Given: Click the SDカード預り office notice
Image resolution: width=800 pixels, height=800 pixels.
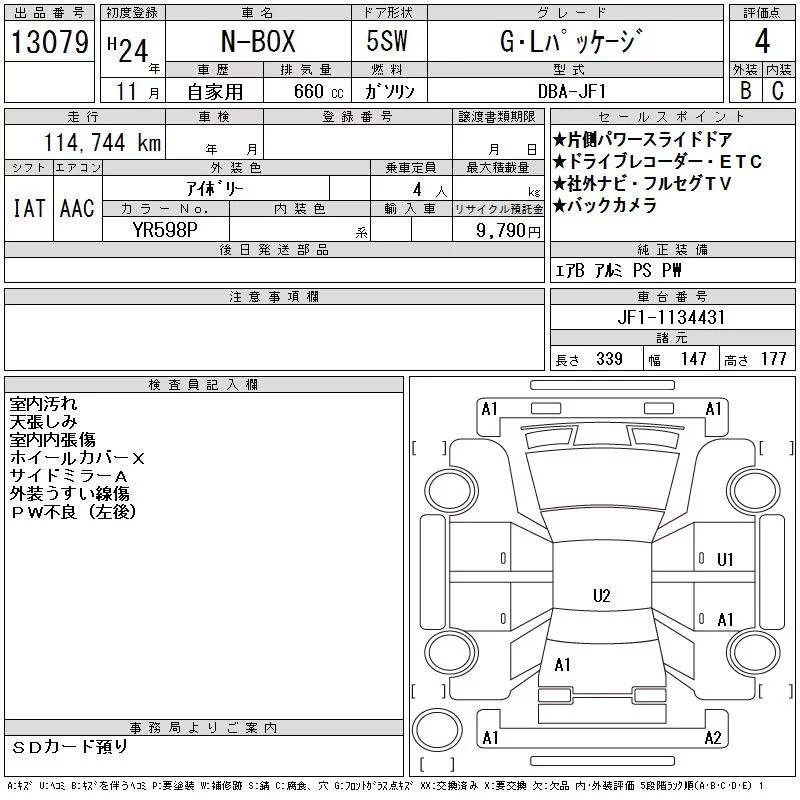Looking at the screenshot, I should click(x=69, y=747).
